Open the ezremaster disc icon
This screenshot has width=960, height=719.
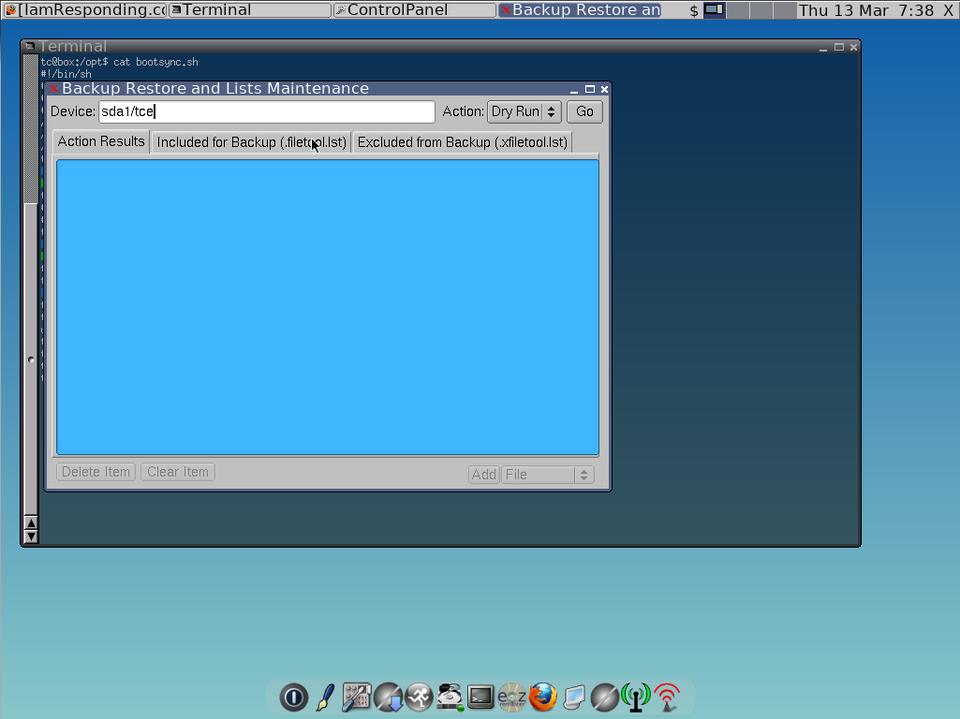pos(512,697)
